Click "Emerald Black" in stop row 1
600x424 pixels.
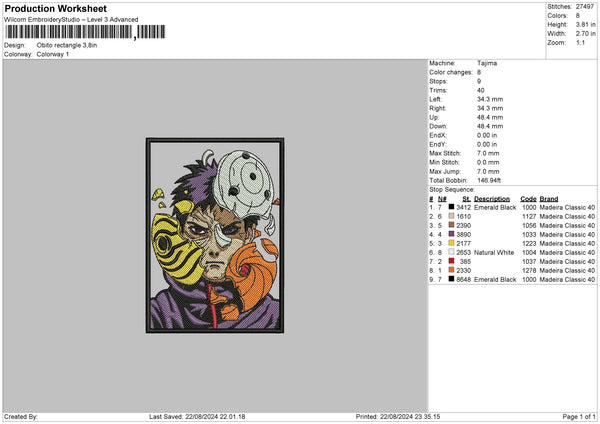[495, 207]
